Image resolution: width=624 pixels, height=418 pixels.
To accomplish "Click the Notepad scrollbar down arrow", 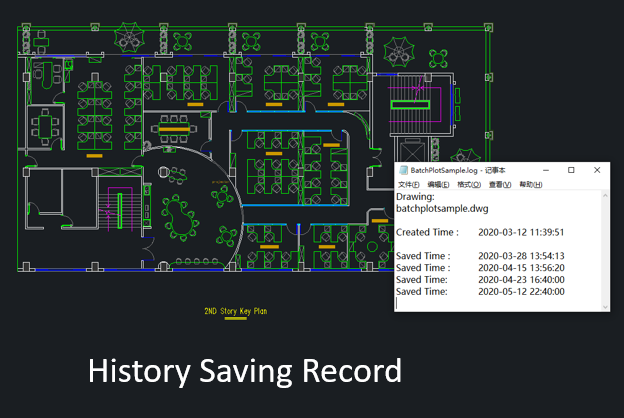I will 605,306.
